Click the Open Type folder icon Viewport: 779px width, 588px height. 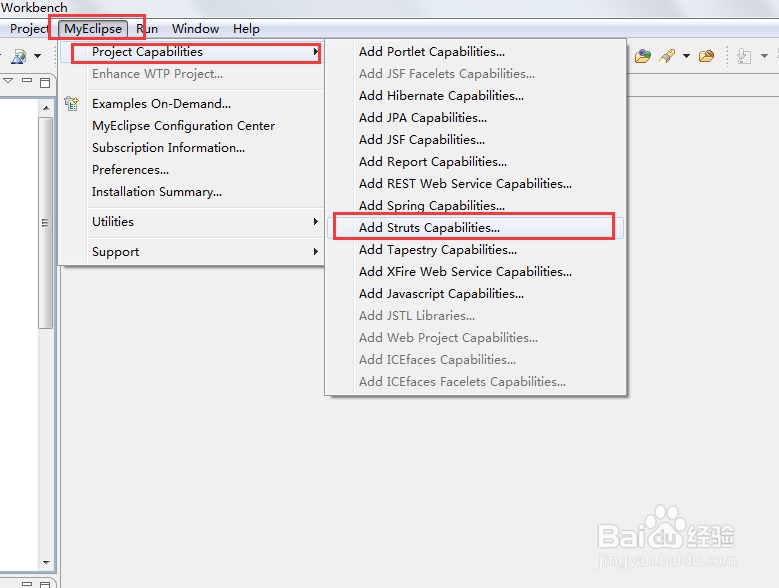pyautogui.click(x=642, y=56)
